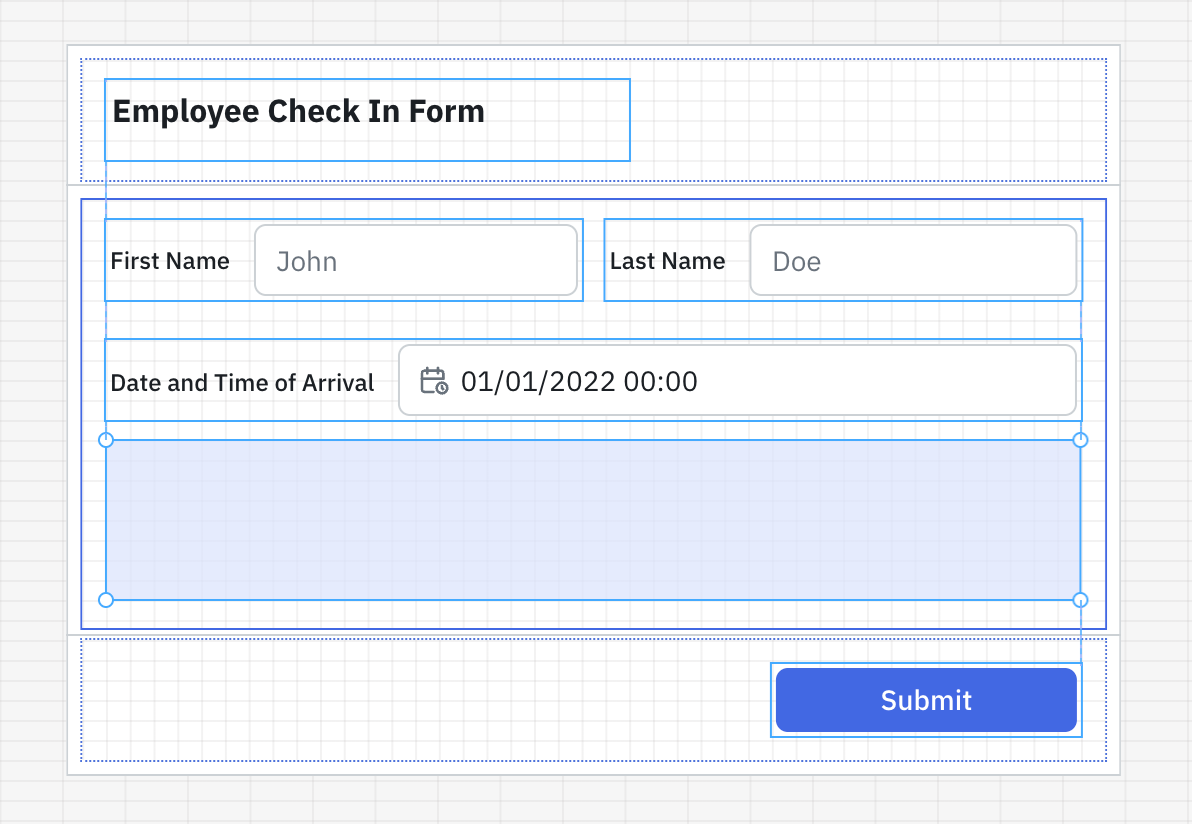Click the bottom-left resize handle of the selected widget

[x=105, y=600]
